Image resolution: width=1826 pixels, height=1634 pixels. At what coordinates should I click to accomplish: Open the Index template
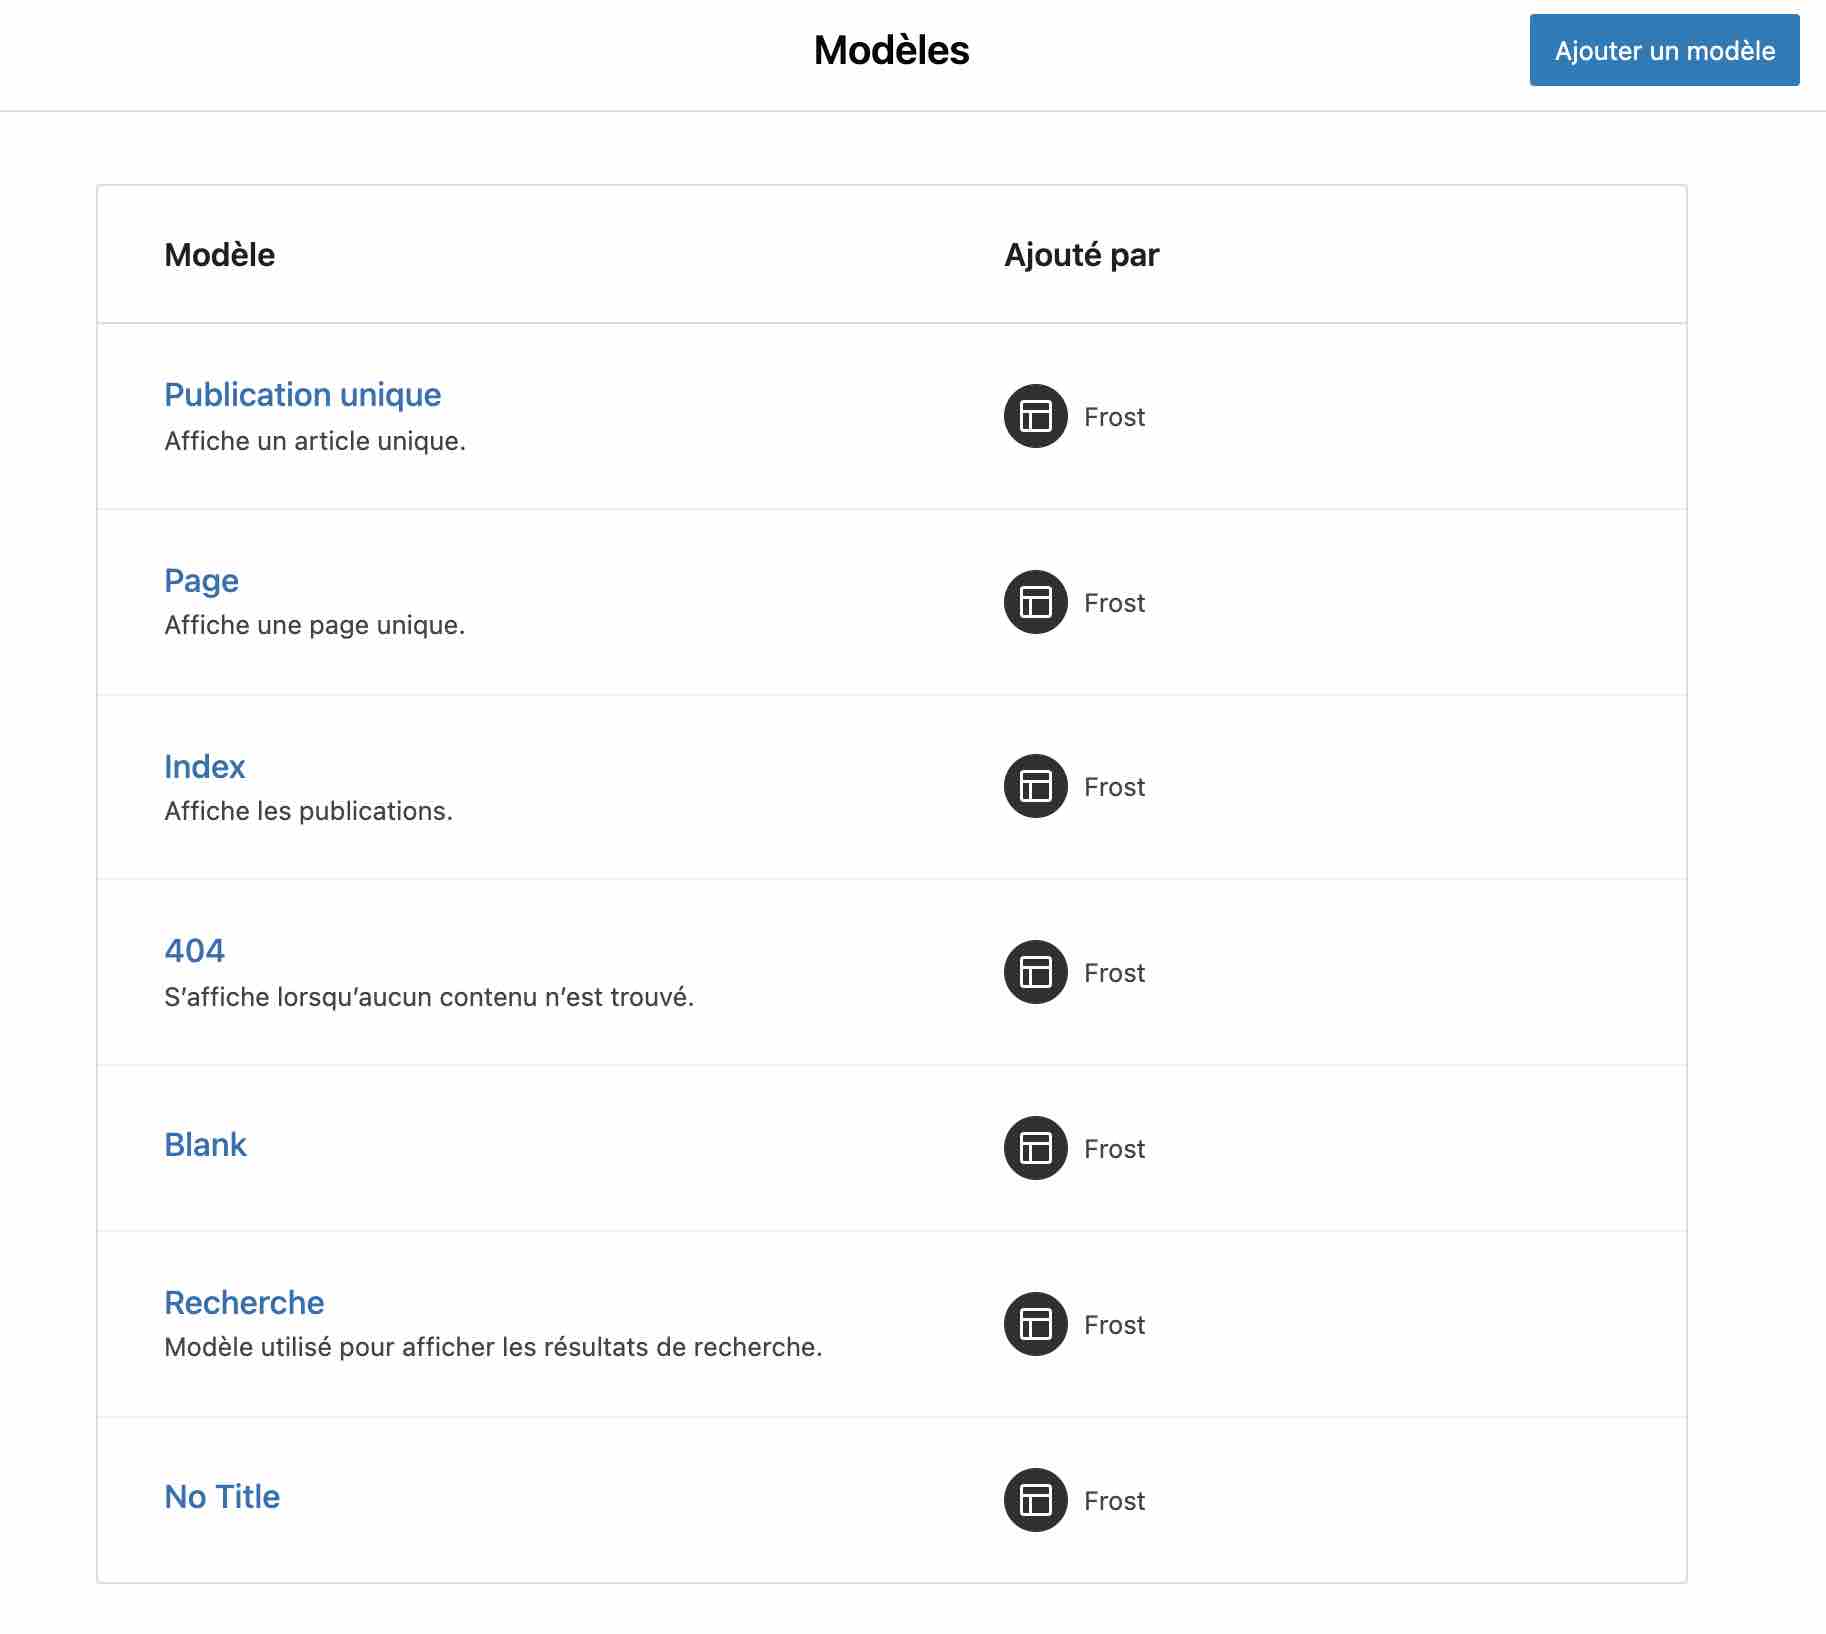[x=205, y=766]
